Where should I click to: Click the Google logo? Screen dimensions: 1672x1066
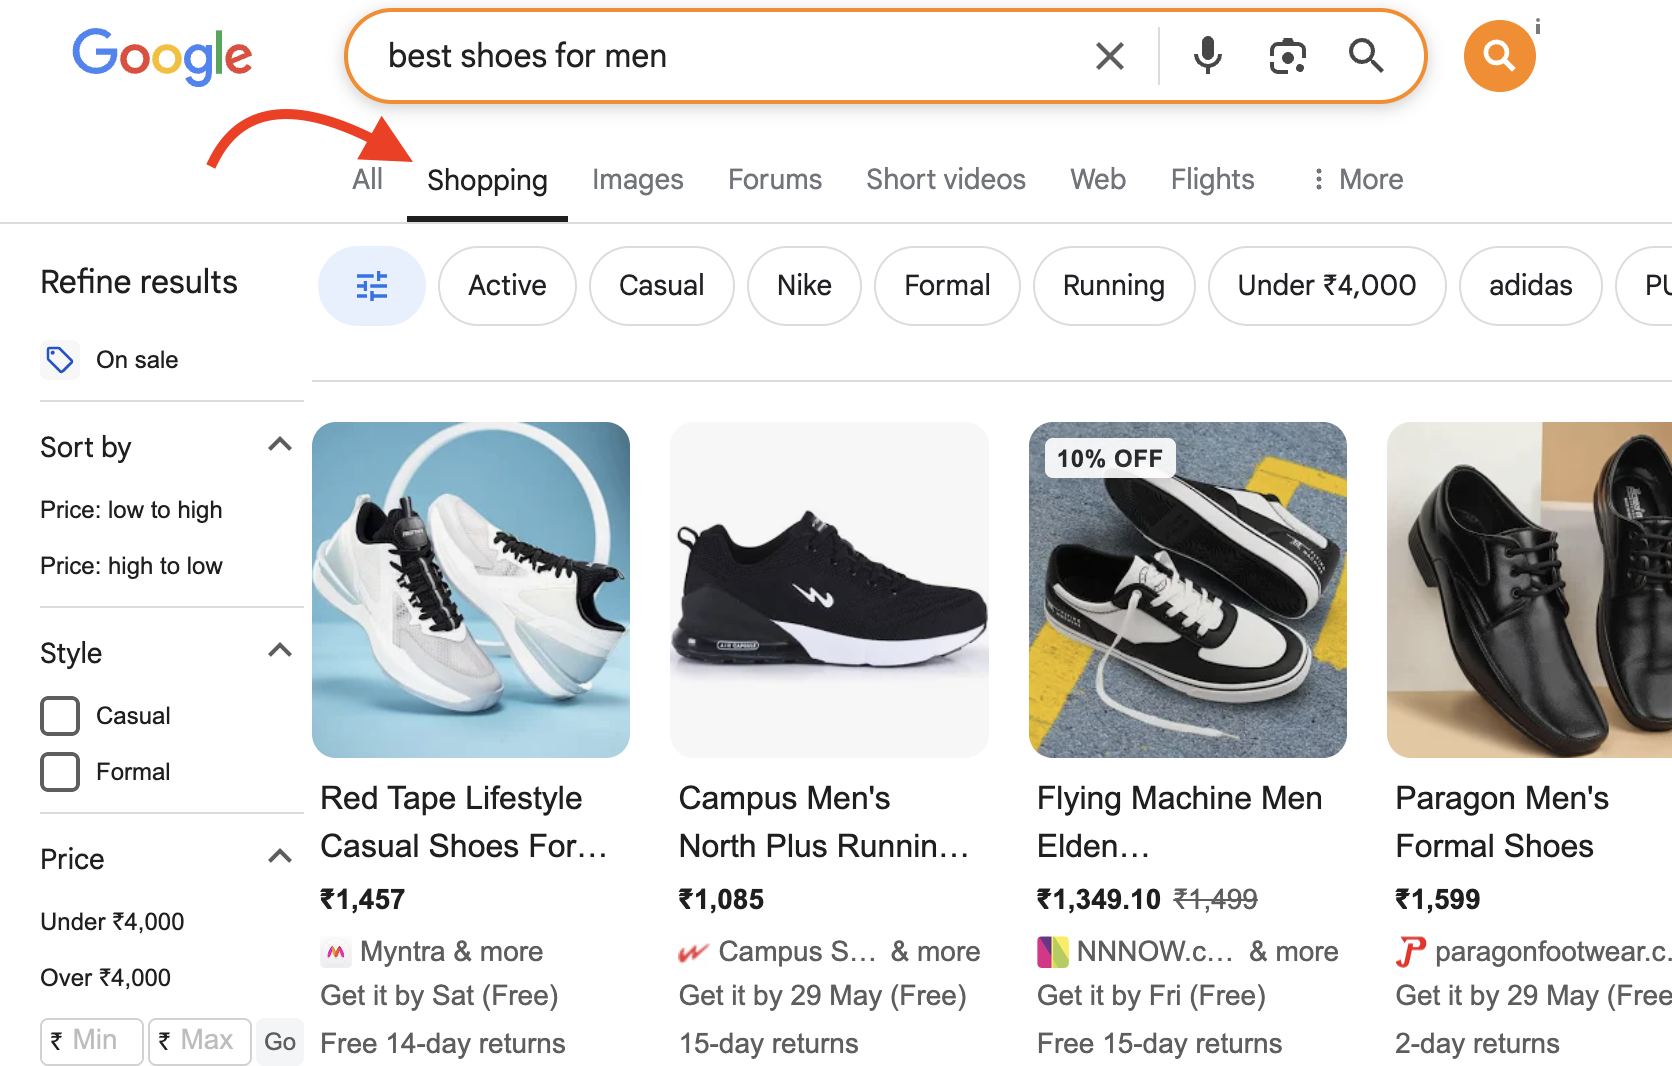162,56
